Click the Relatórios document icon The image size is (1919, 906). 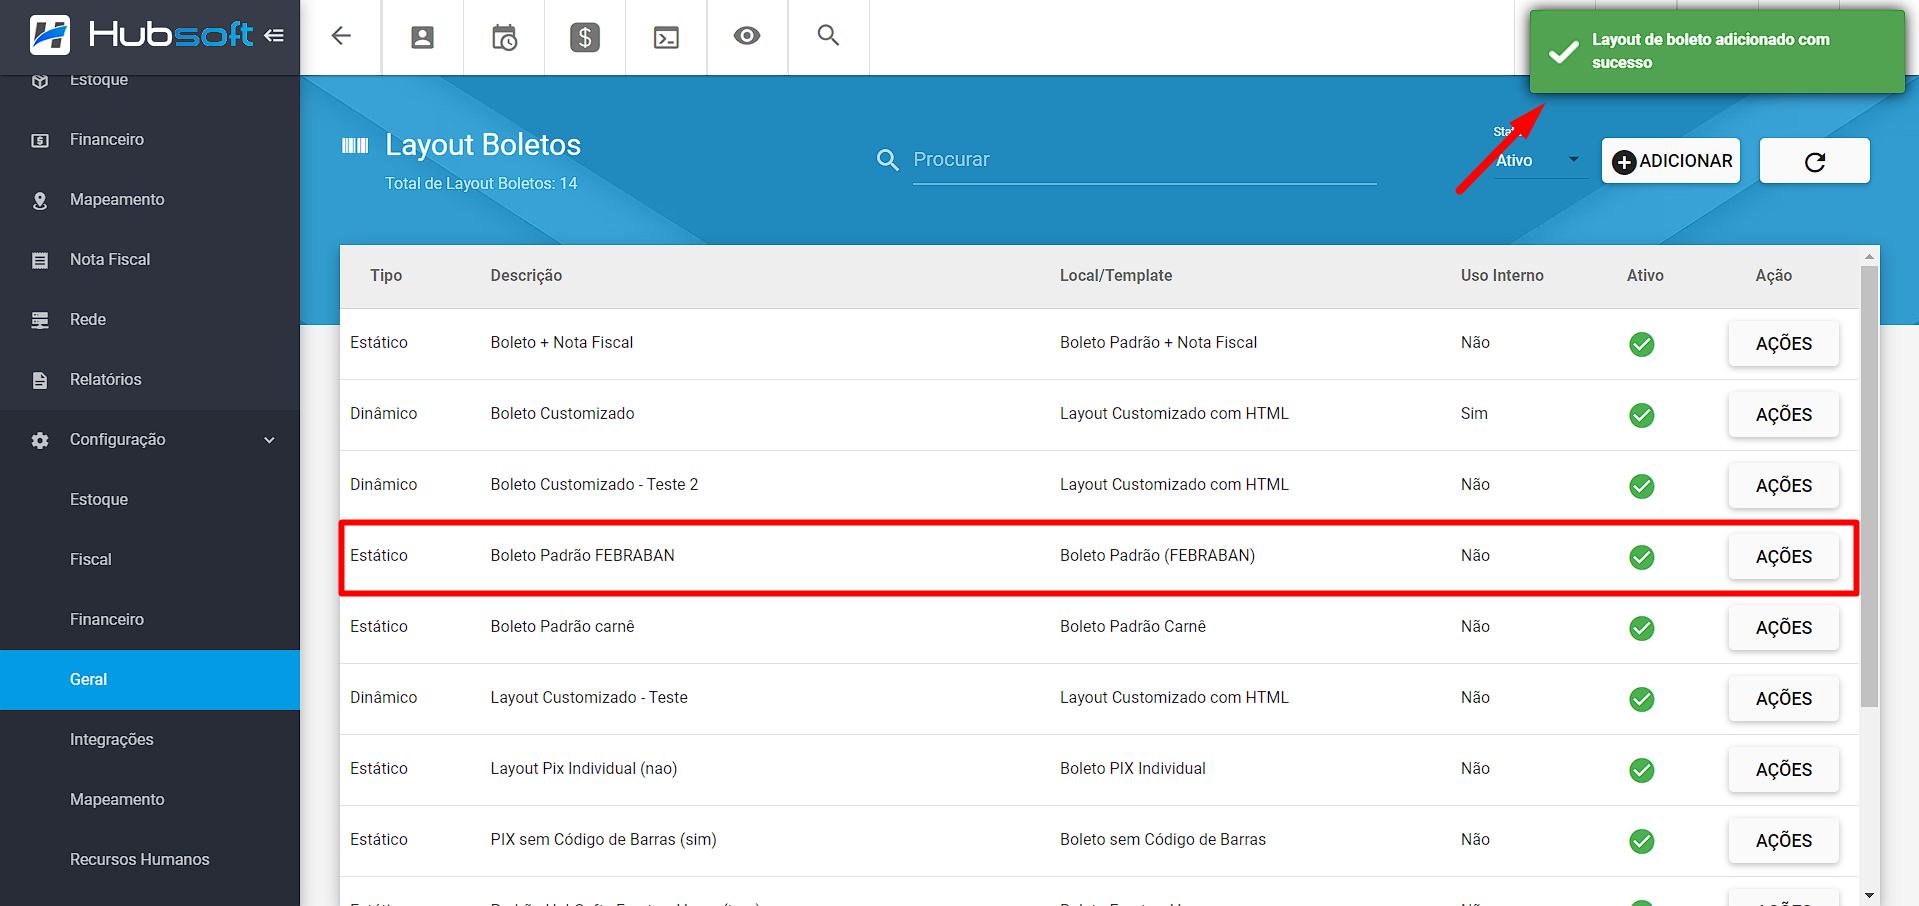pos(40,380)
